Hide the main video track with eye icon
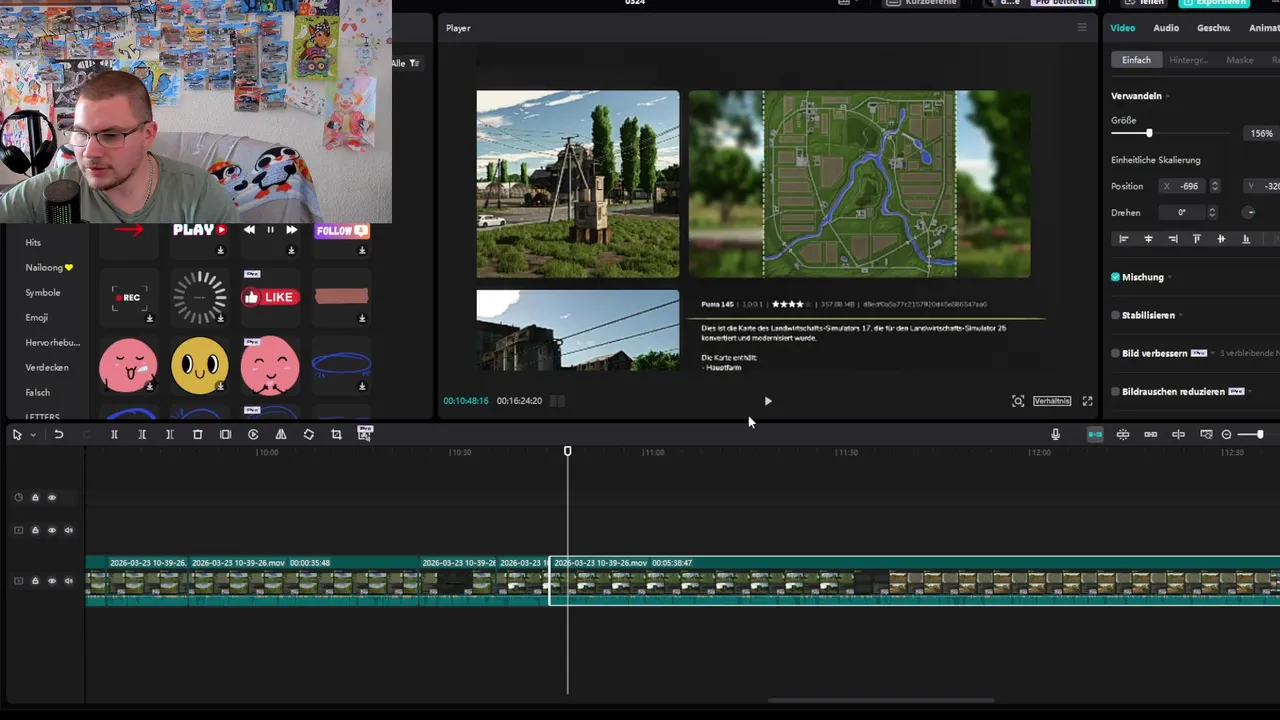 coord(52,581)
